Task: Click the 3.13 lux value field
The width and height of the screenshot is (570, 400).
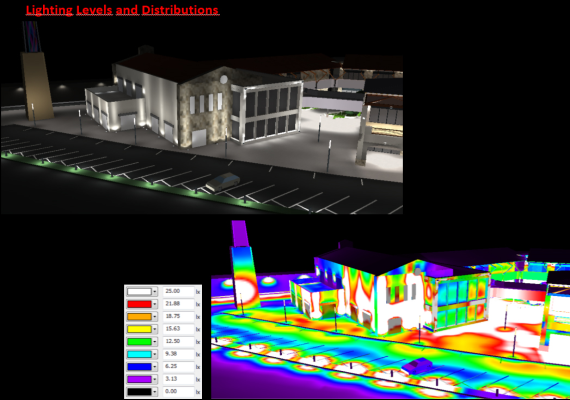Action: (x=178, y=379)
